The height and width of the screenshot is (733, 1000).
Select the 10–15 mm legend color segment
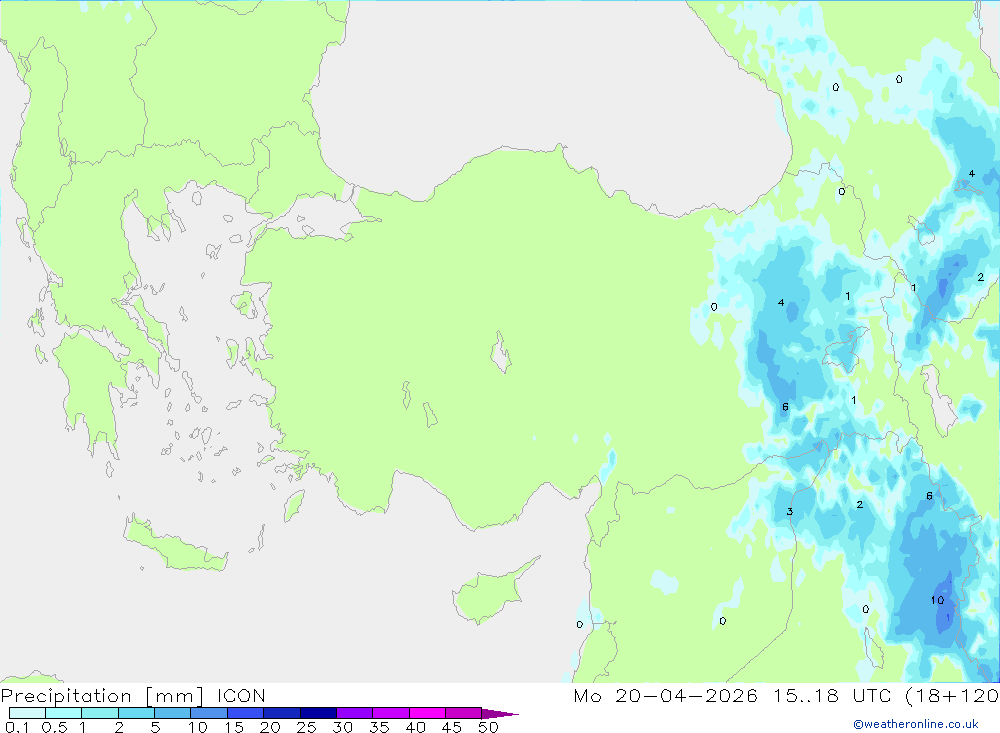(209, 713)
